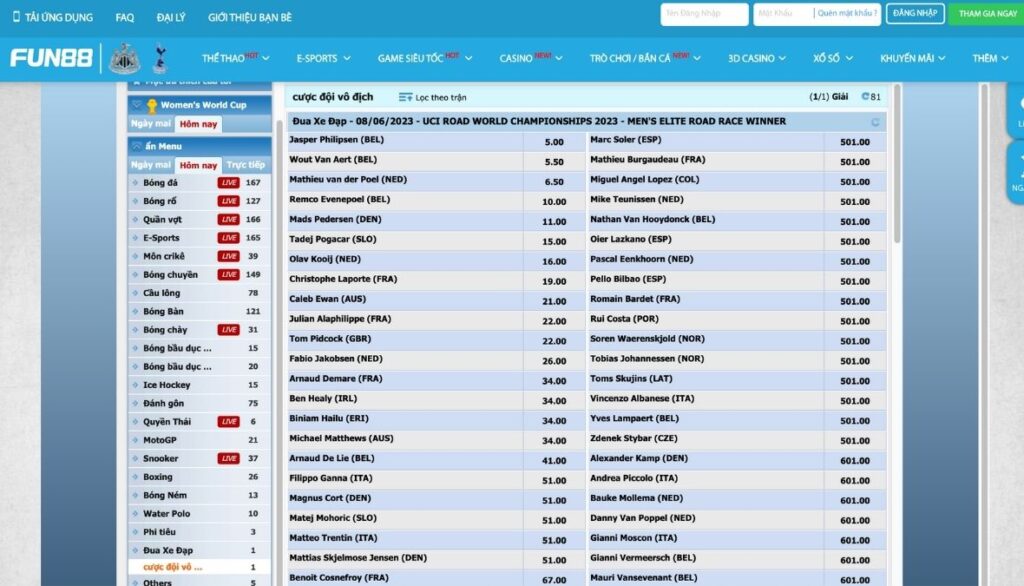Click the LIVE badge next to Snooker

(x=228, y=459)
